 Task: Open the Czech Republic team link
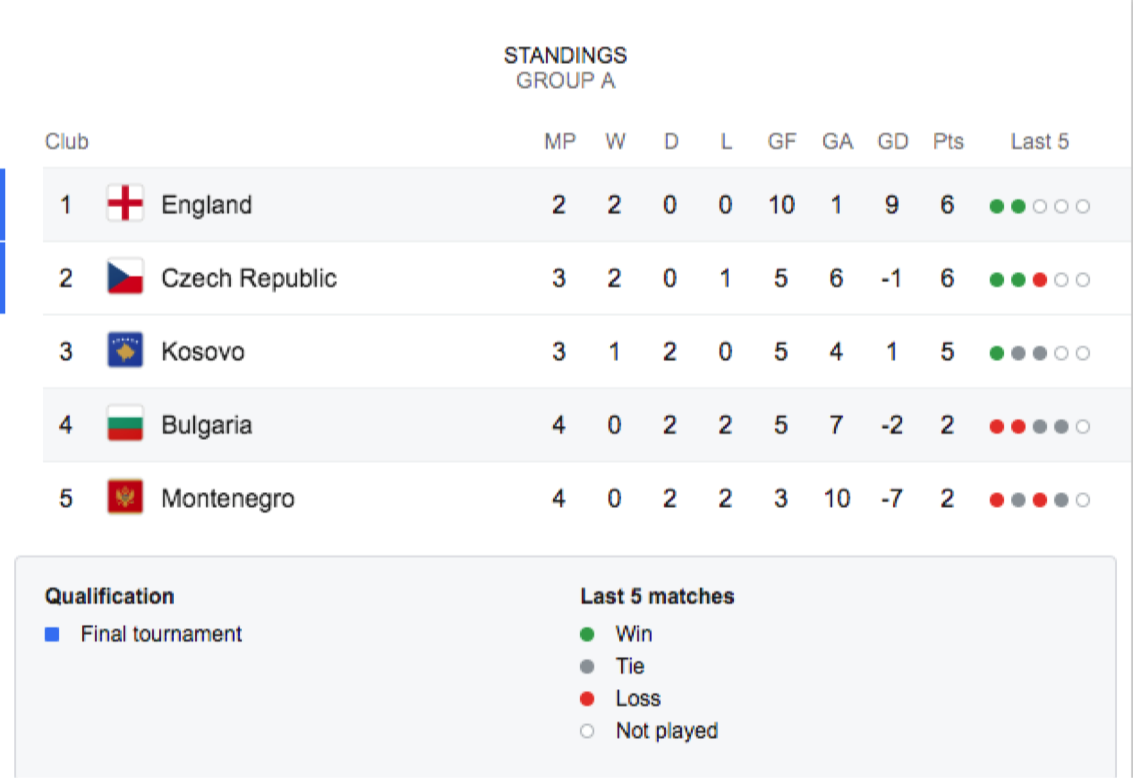click(249, 278)
